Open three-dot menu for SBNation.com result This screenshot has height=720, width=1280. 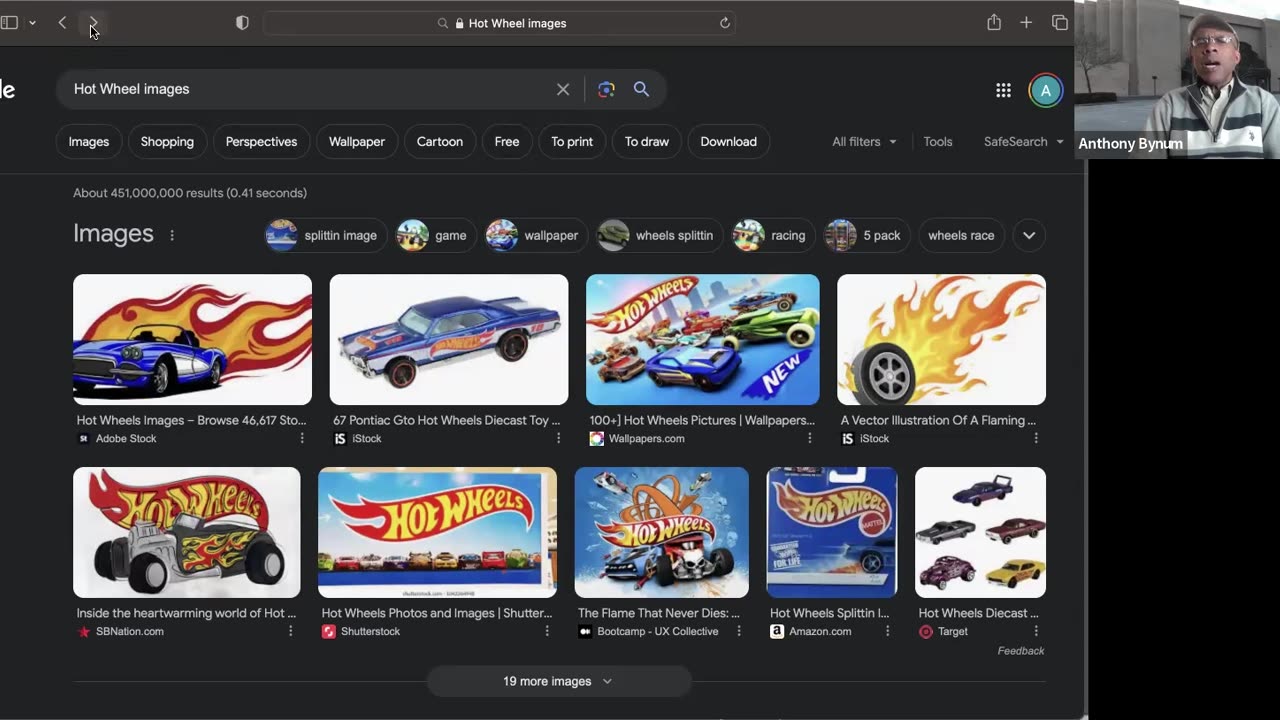(291, 631)
